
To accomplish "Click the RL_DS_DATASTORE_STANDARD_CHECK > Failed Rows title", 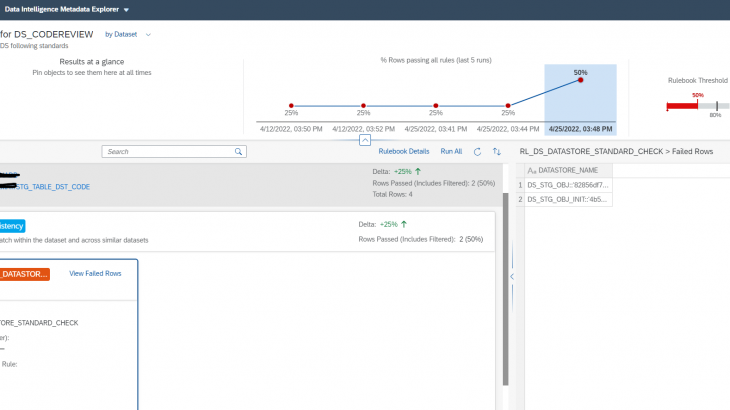I will (616, 151).
